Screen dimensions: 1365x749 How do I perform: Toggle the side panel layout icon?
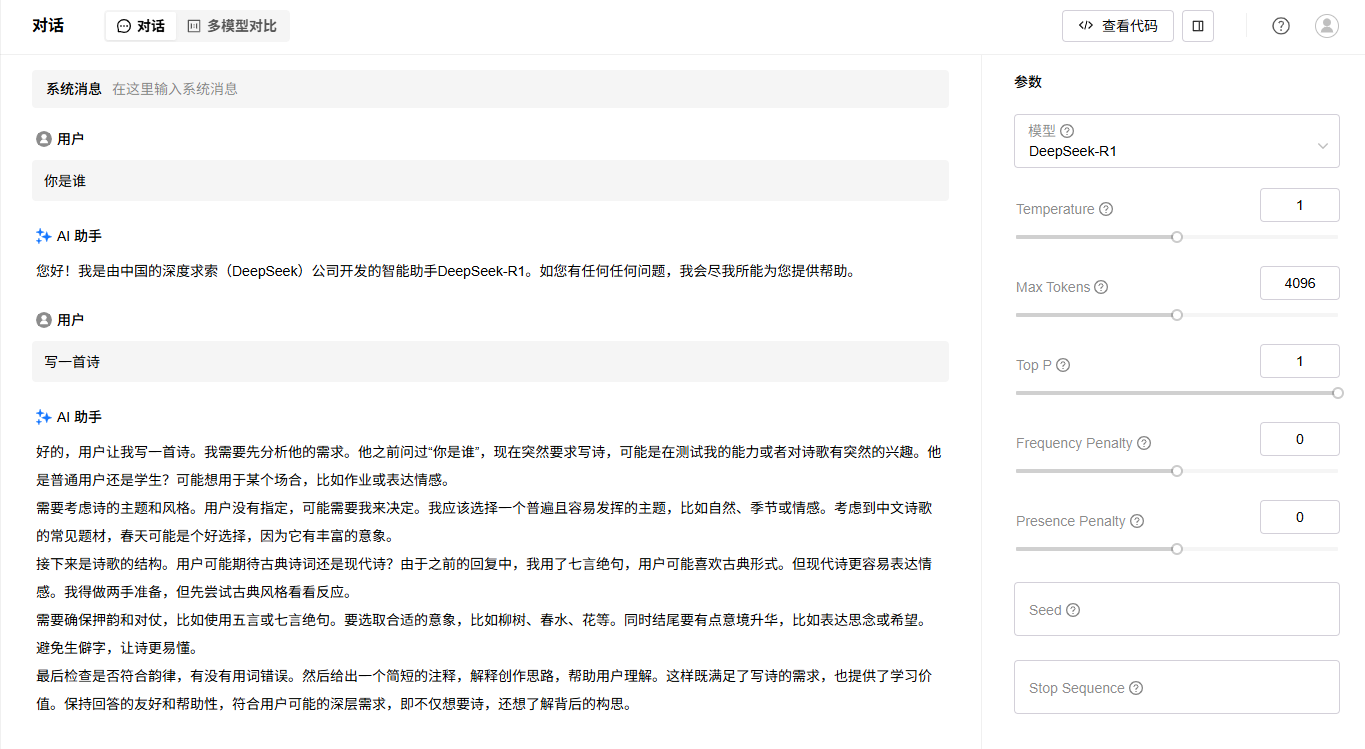(1197, 26)
